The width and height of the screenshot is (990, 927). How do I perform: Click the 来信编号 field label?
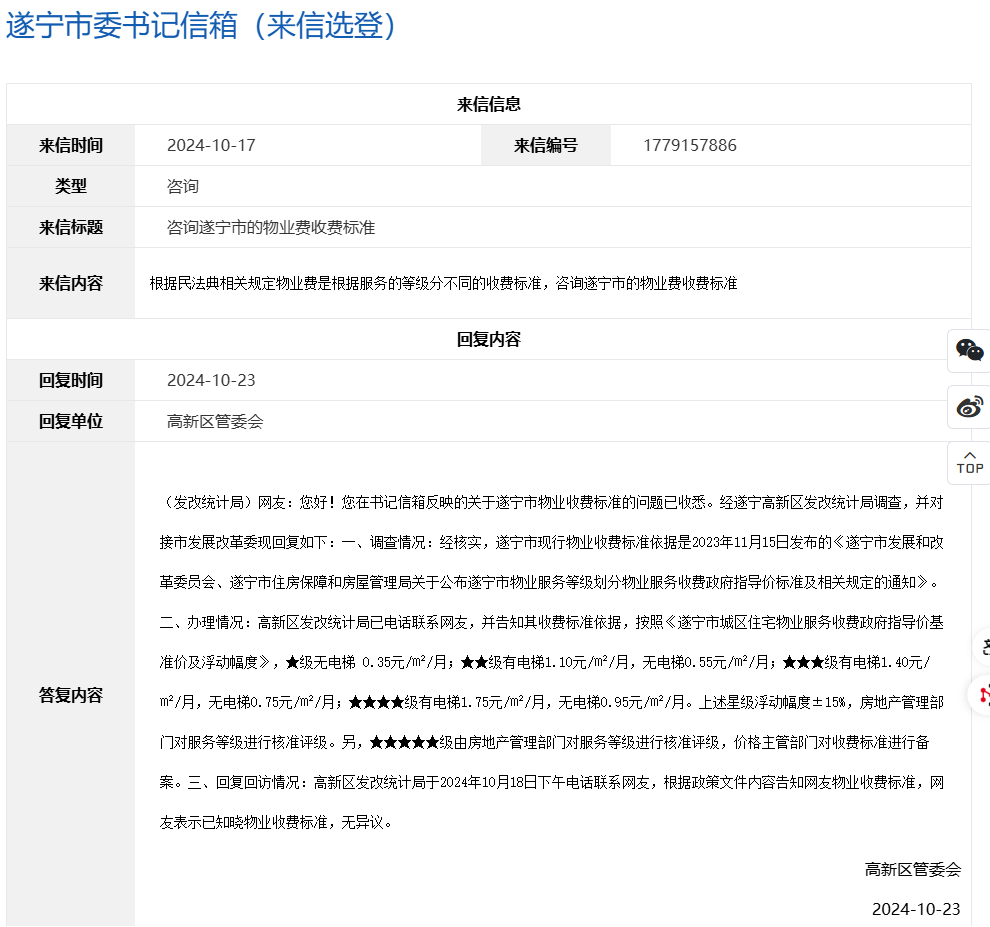tap(546, 145)
